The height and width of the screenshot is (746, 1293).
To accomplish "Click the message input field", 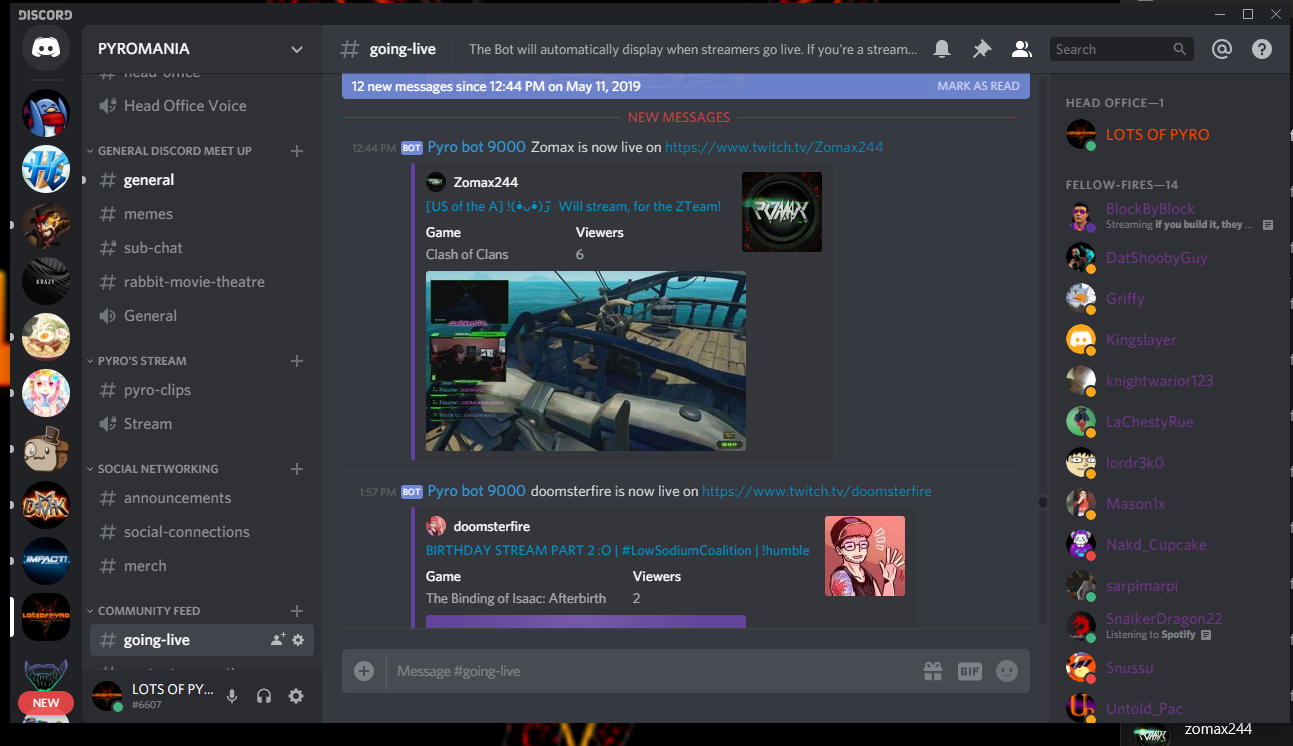I will point(640,671).
